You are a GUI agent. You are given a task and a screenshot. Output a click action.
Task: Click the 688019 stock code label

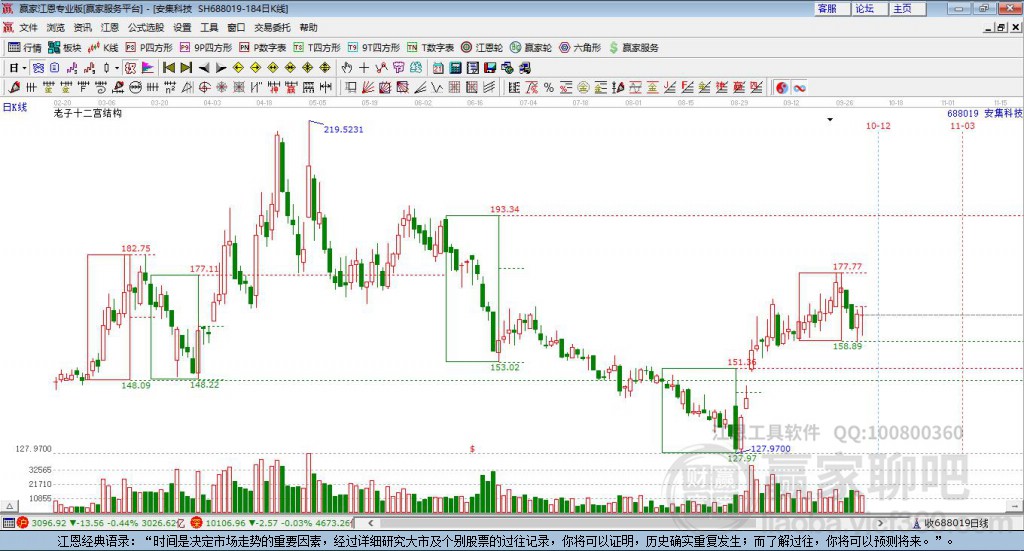[x=963, y=114]
